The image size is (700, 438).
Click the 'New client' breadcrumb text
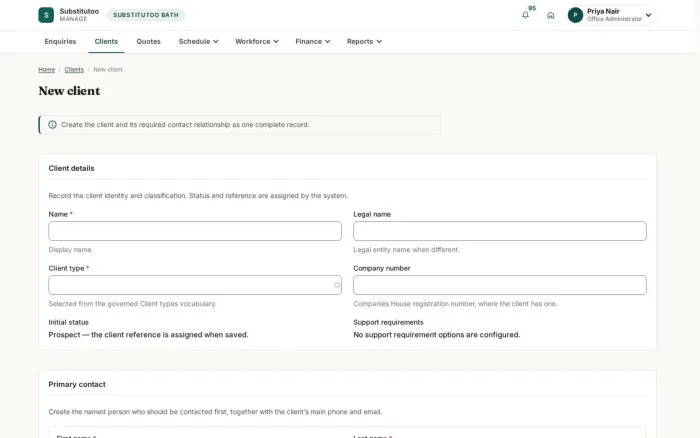[108, 70]
